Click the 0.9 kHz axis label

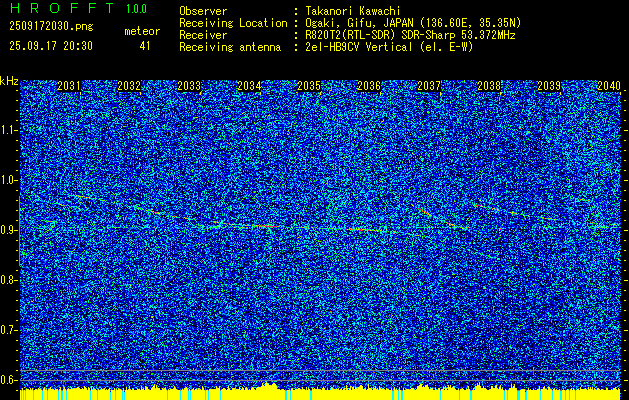click(9, 230)
